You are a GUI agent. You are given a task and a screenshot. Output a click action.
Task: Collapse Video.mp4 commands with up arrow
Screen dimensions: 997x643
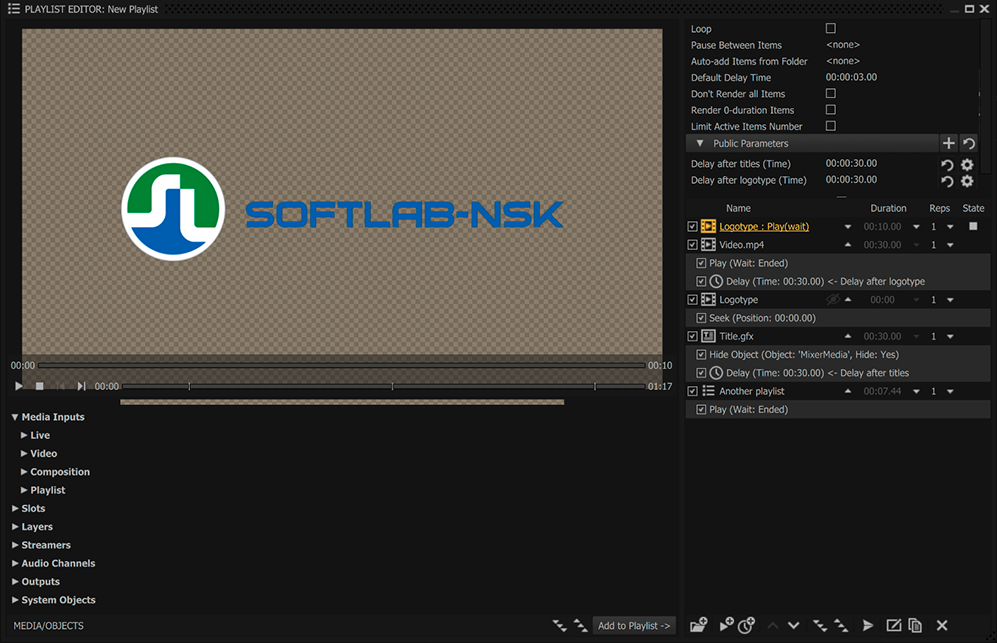tap(848, 244)
